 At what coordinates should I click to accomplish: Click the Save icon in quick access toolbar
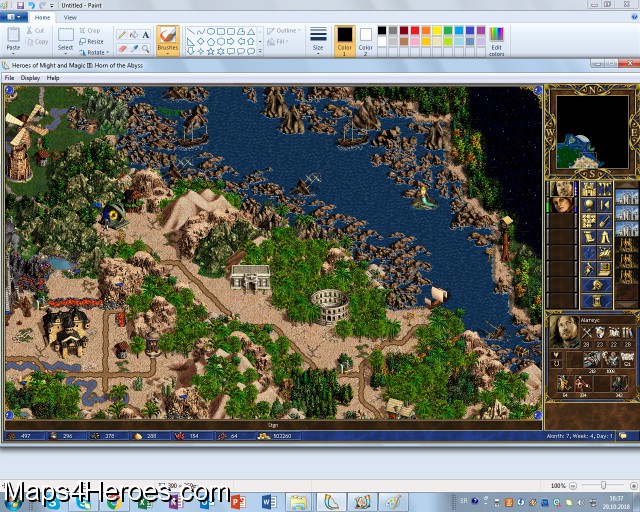[x=20, y=5]
